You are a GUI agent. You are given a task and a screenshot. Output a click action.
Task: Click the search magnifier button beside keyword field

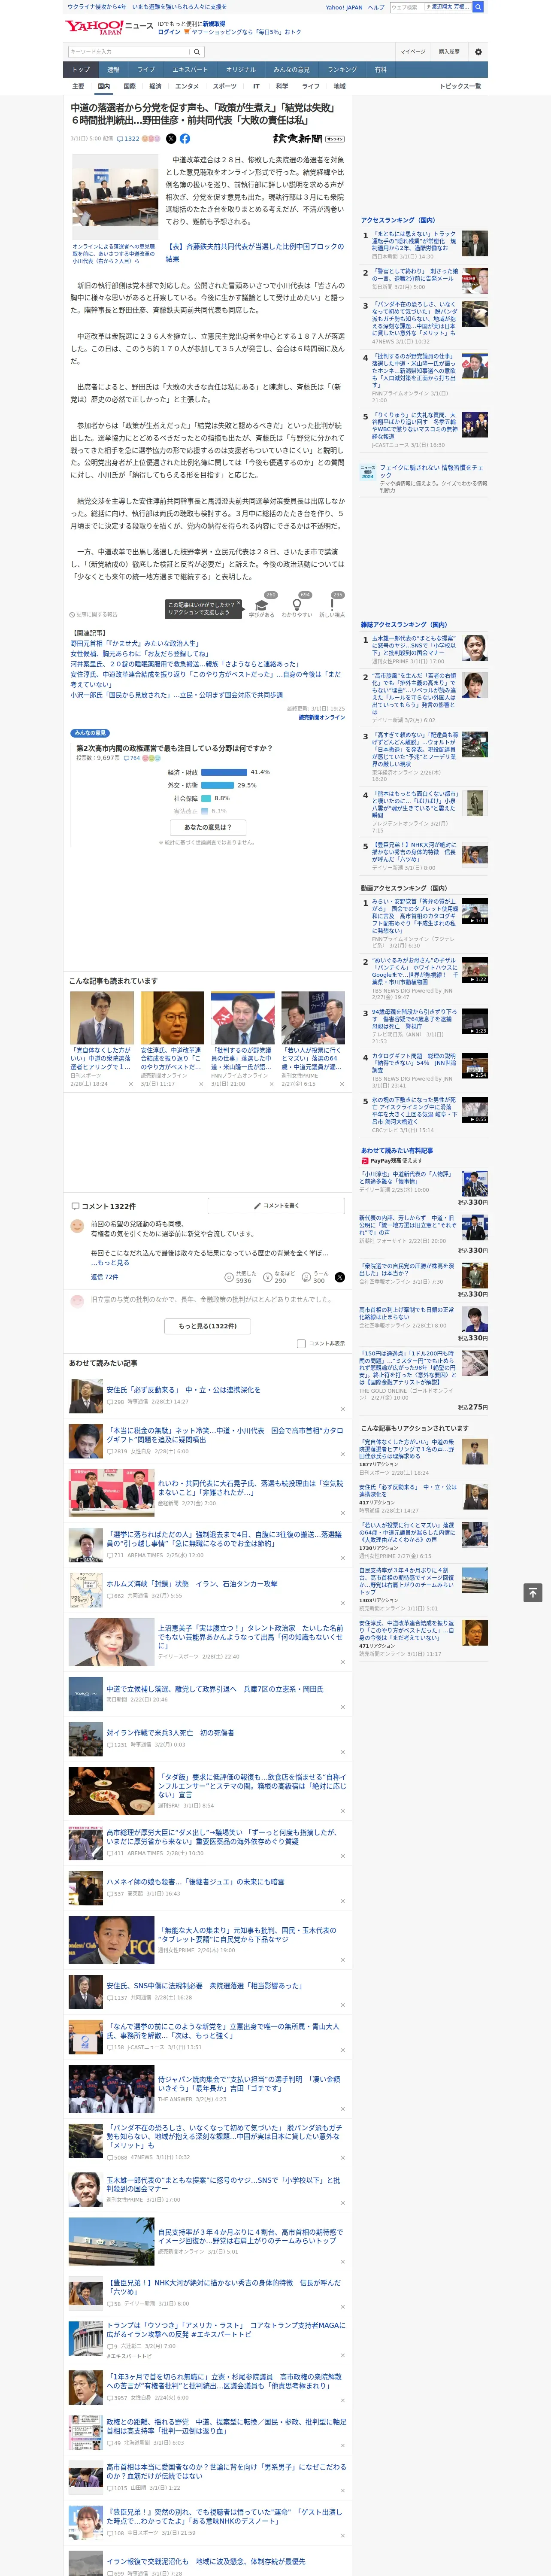click(x=197, y=52)
